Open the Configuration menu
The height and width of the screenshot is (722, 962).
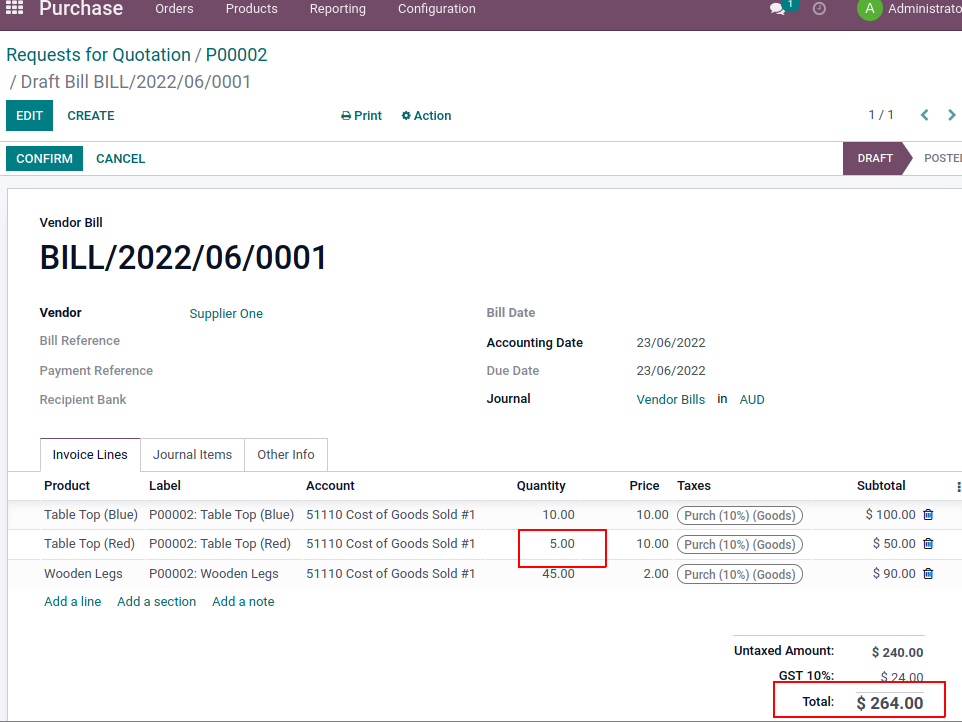[x=436, y=9]
